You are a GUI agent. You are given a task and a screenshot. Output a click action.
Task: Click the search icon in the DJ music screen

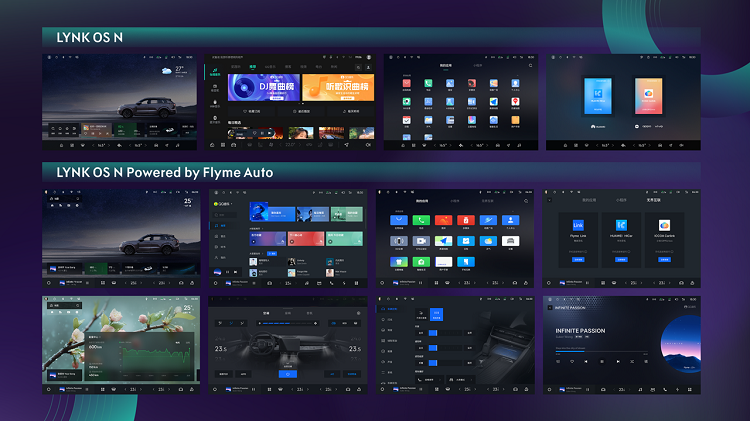pos(358,67)
